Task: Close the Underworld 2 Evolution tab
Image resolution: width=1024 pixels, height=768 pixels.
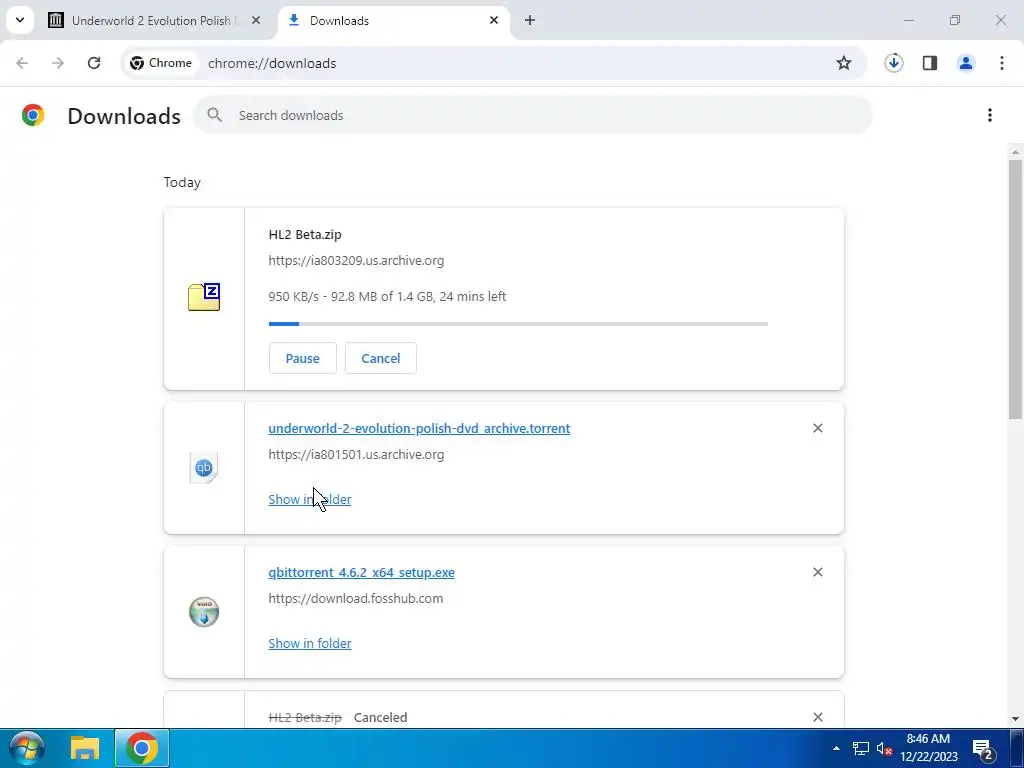Action: [256, 21]
